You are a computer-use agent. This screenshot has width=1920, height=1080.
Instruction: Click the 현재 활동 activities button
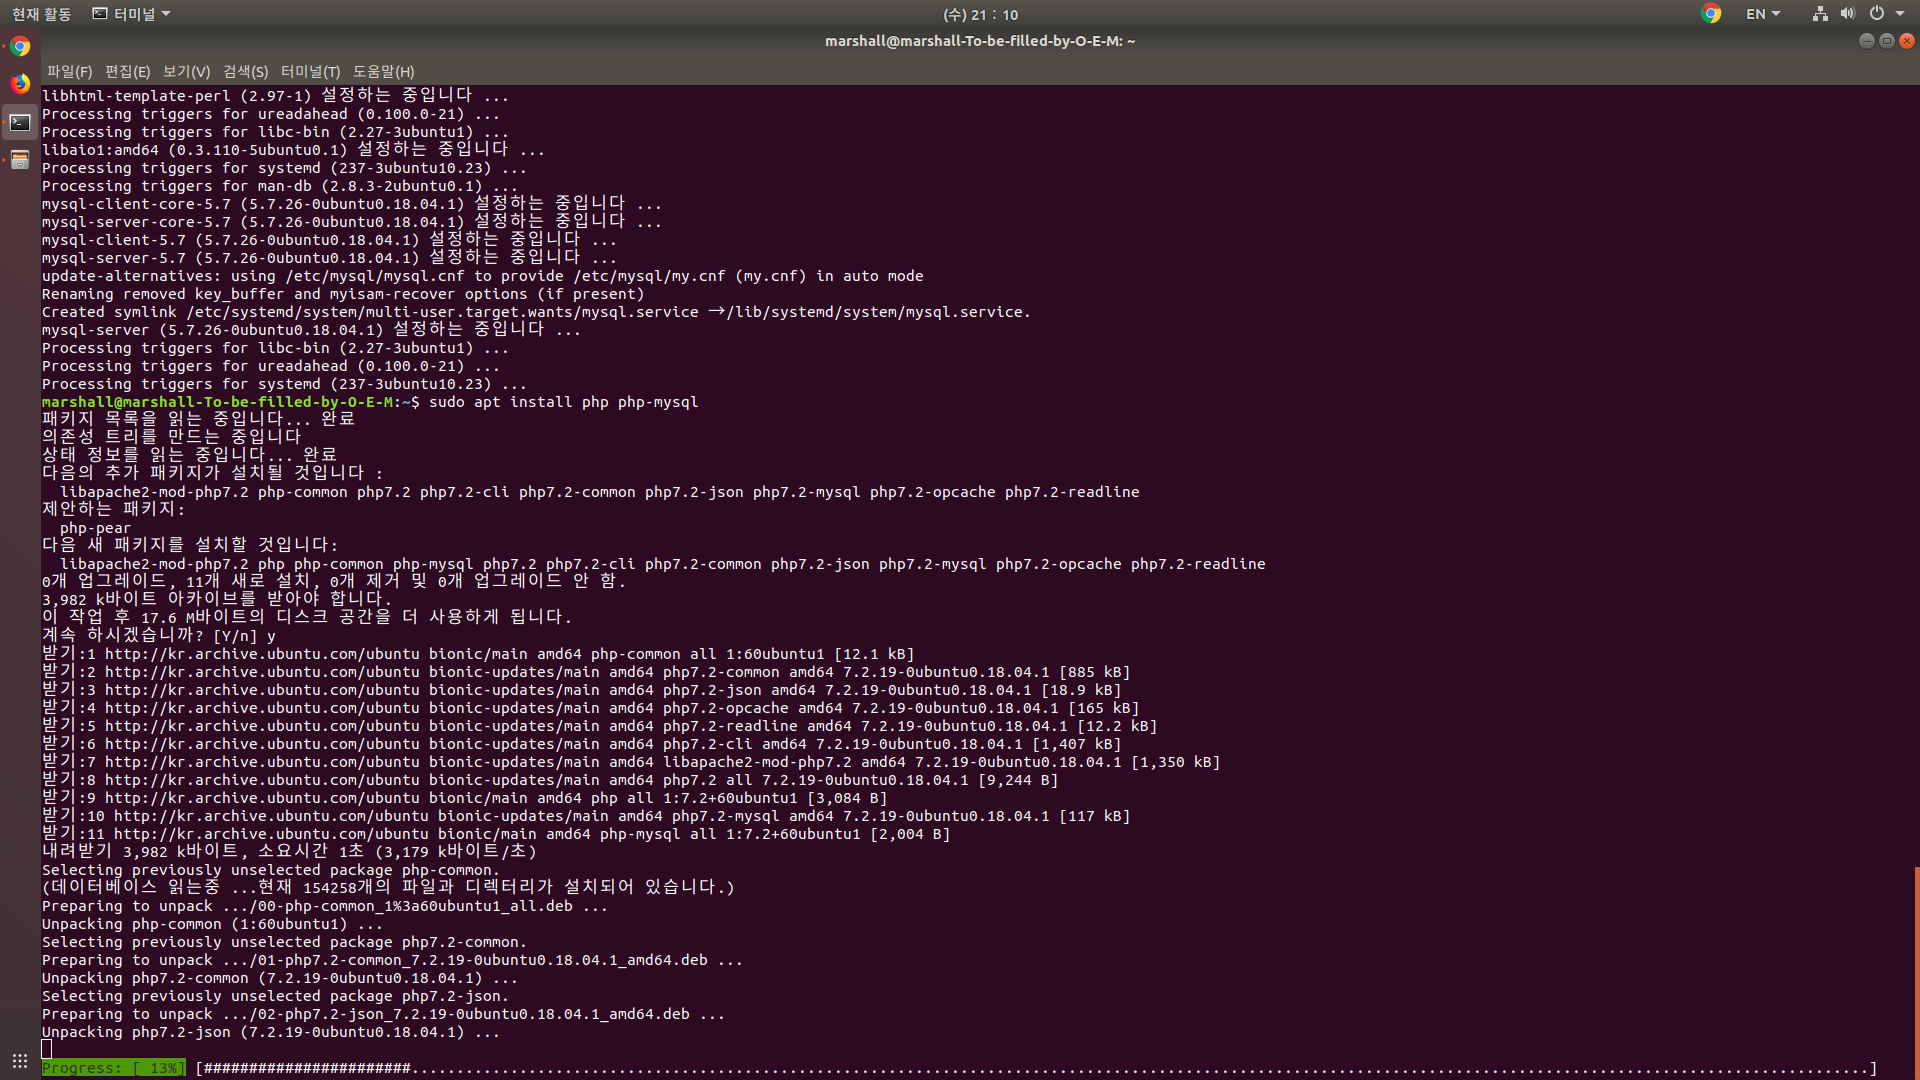pos(41,14)
